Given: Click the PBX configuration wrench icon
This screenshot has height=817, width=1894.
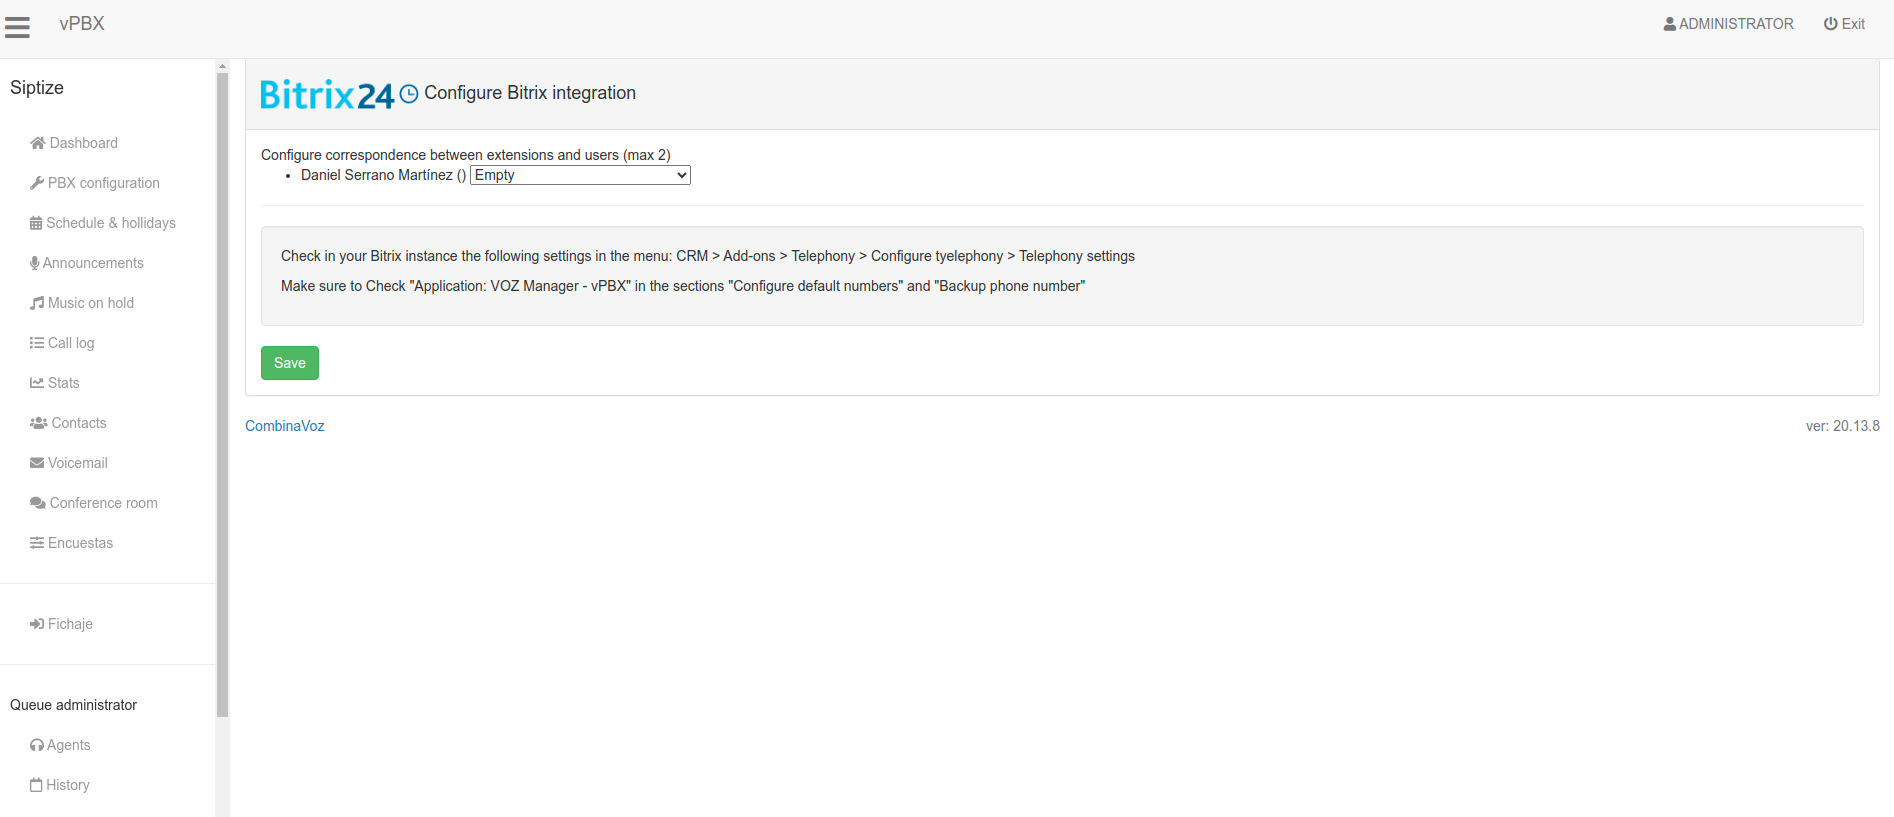Looking at the screenshot, I should coord(37,183).
